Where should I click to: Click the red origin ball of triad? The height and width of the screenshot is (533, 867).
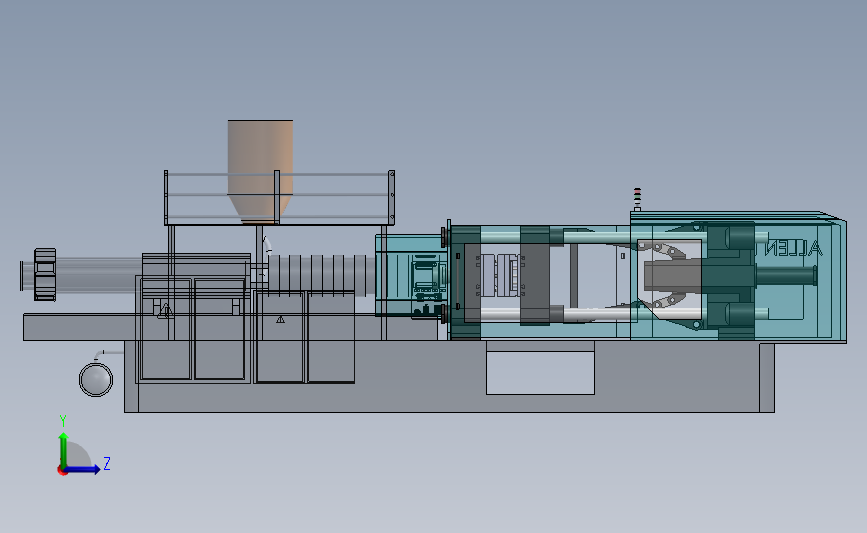coord(62,471)
